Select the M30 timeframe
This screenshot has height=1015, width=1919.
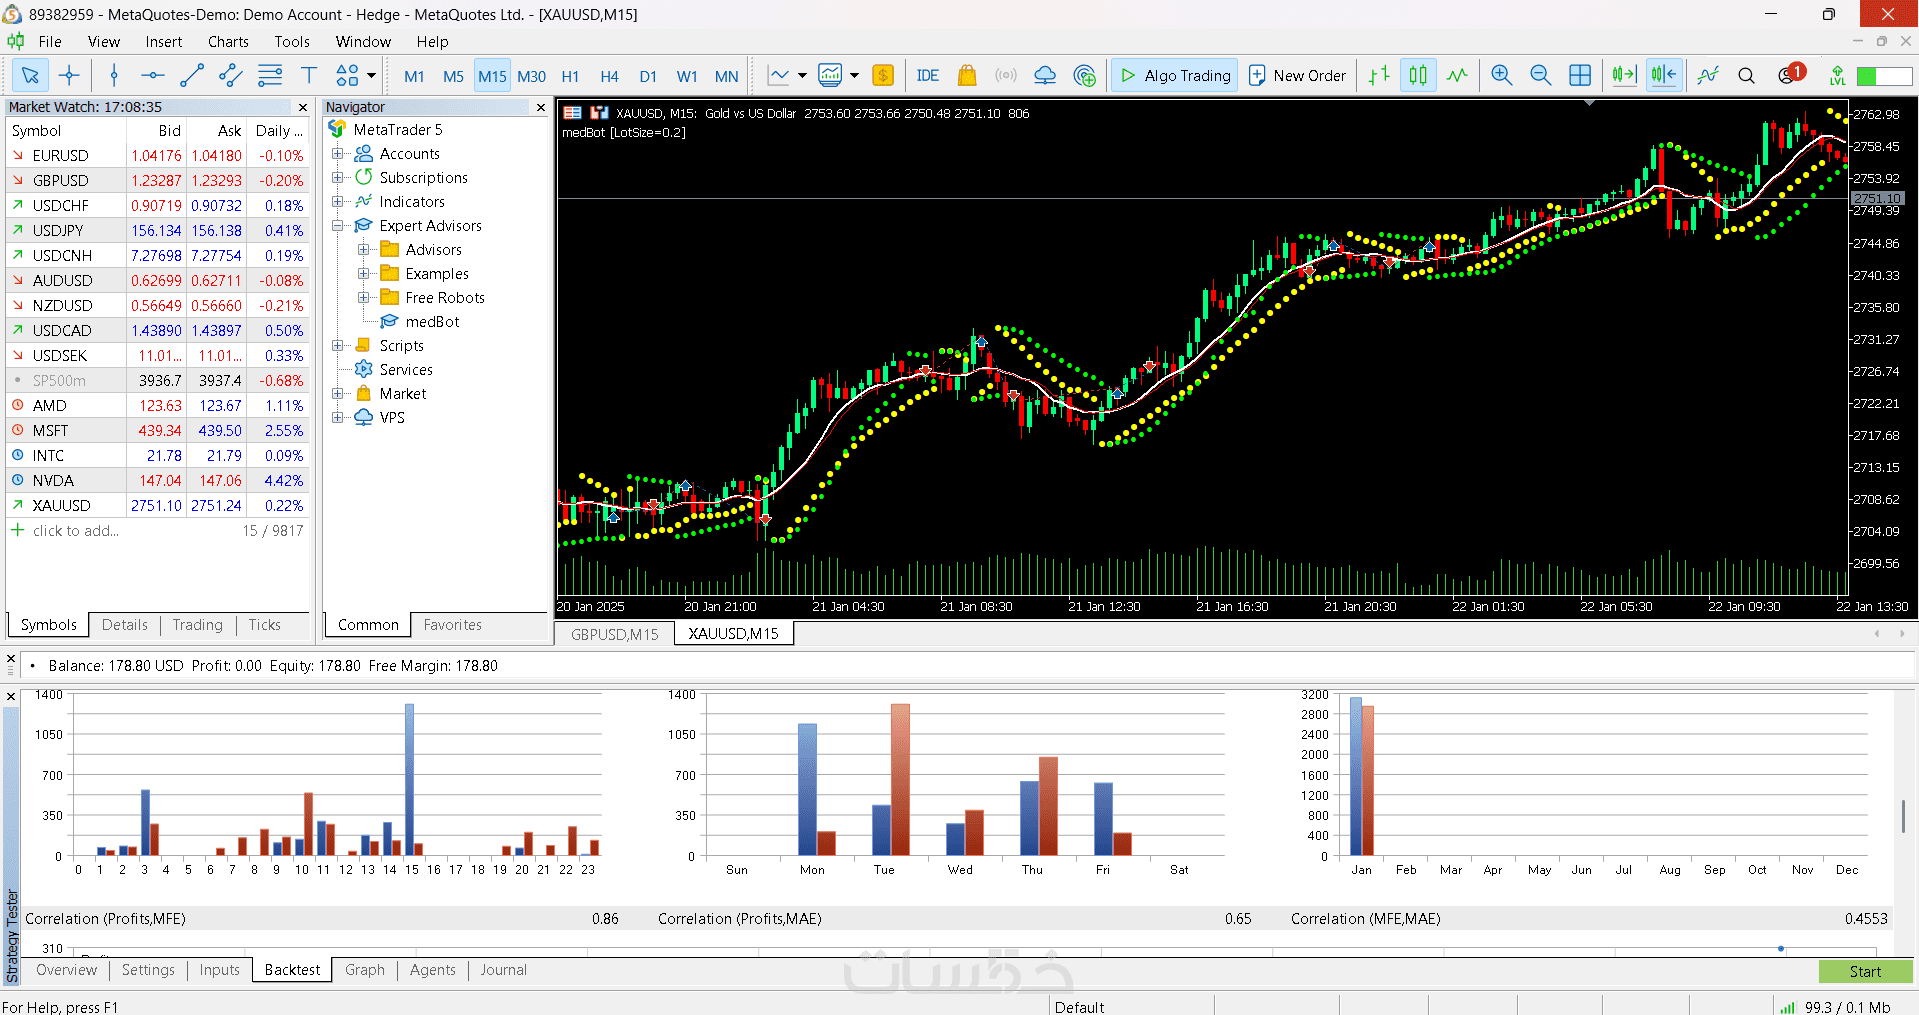tap(531, 76)
